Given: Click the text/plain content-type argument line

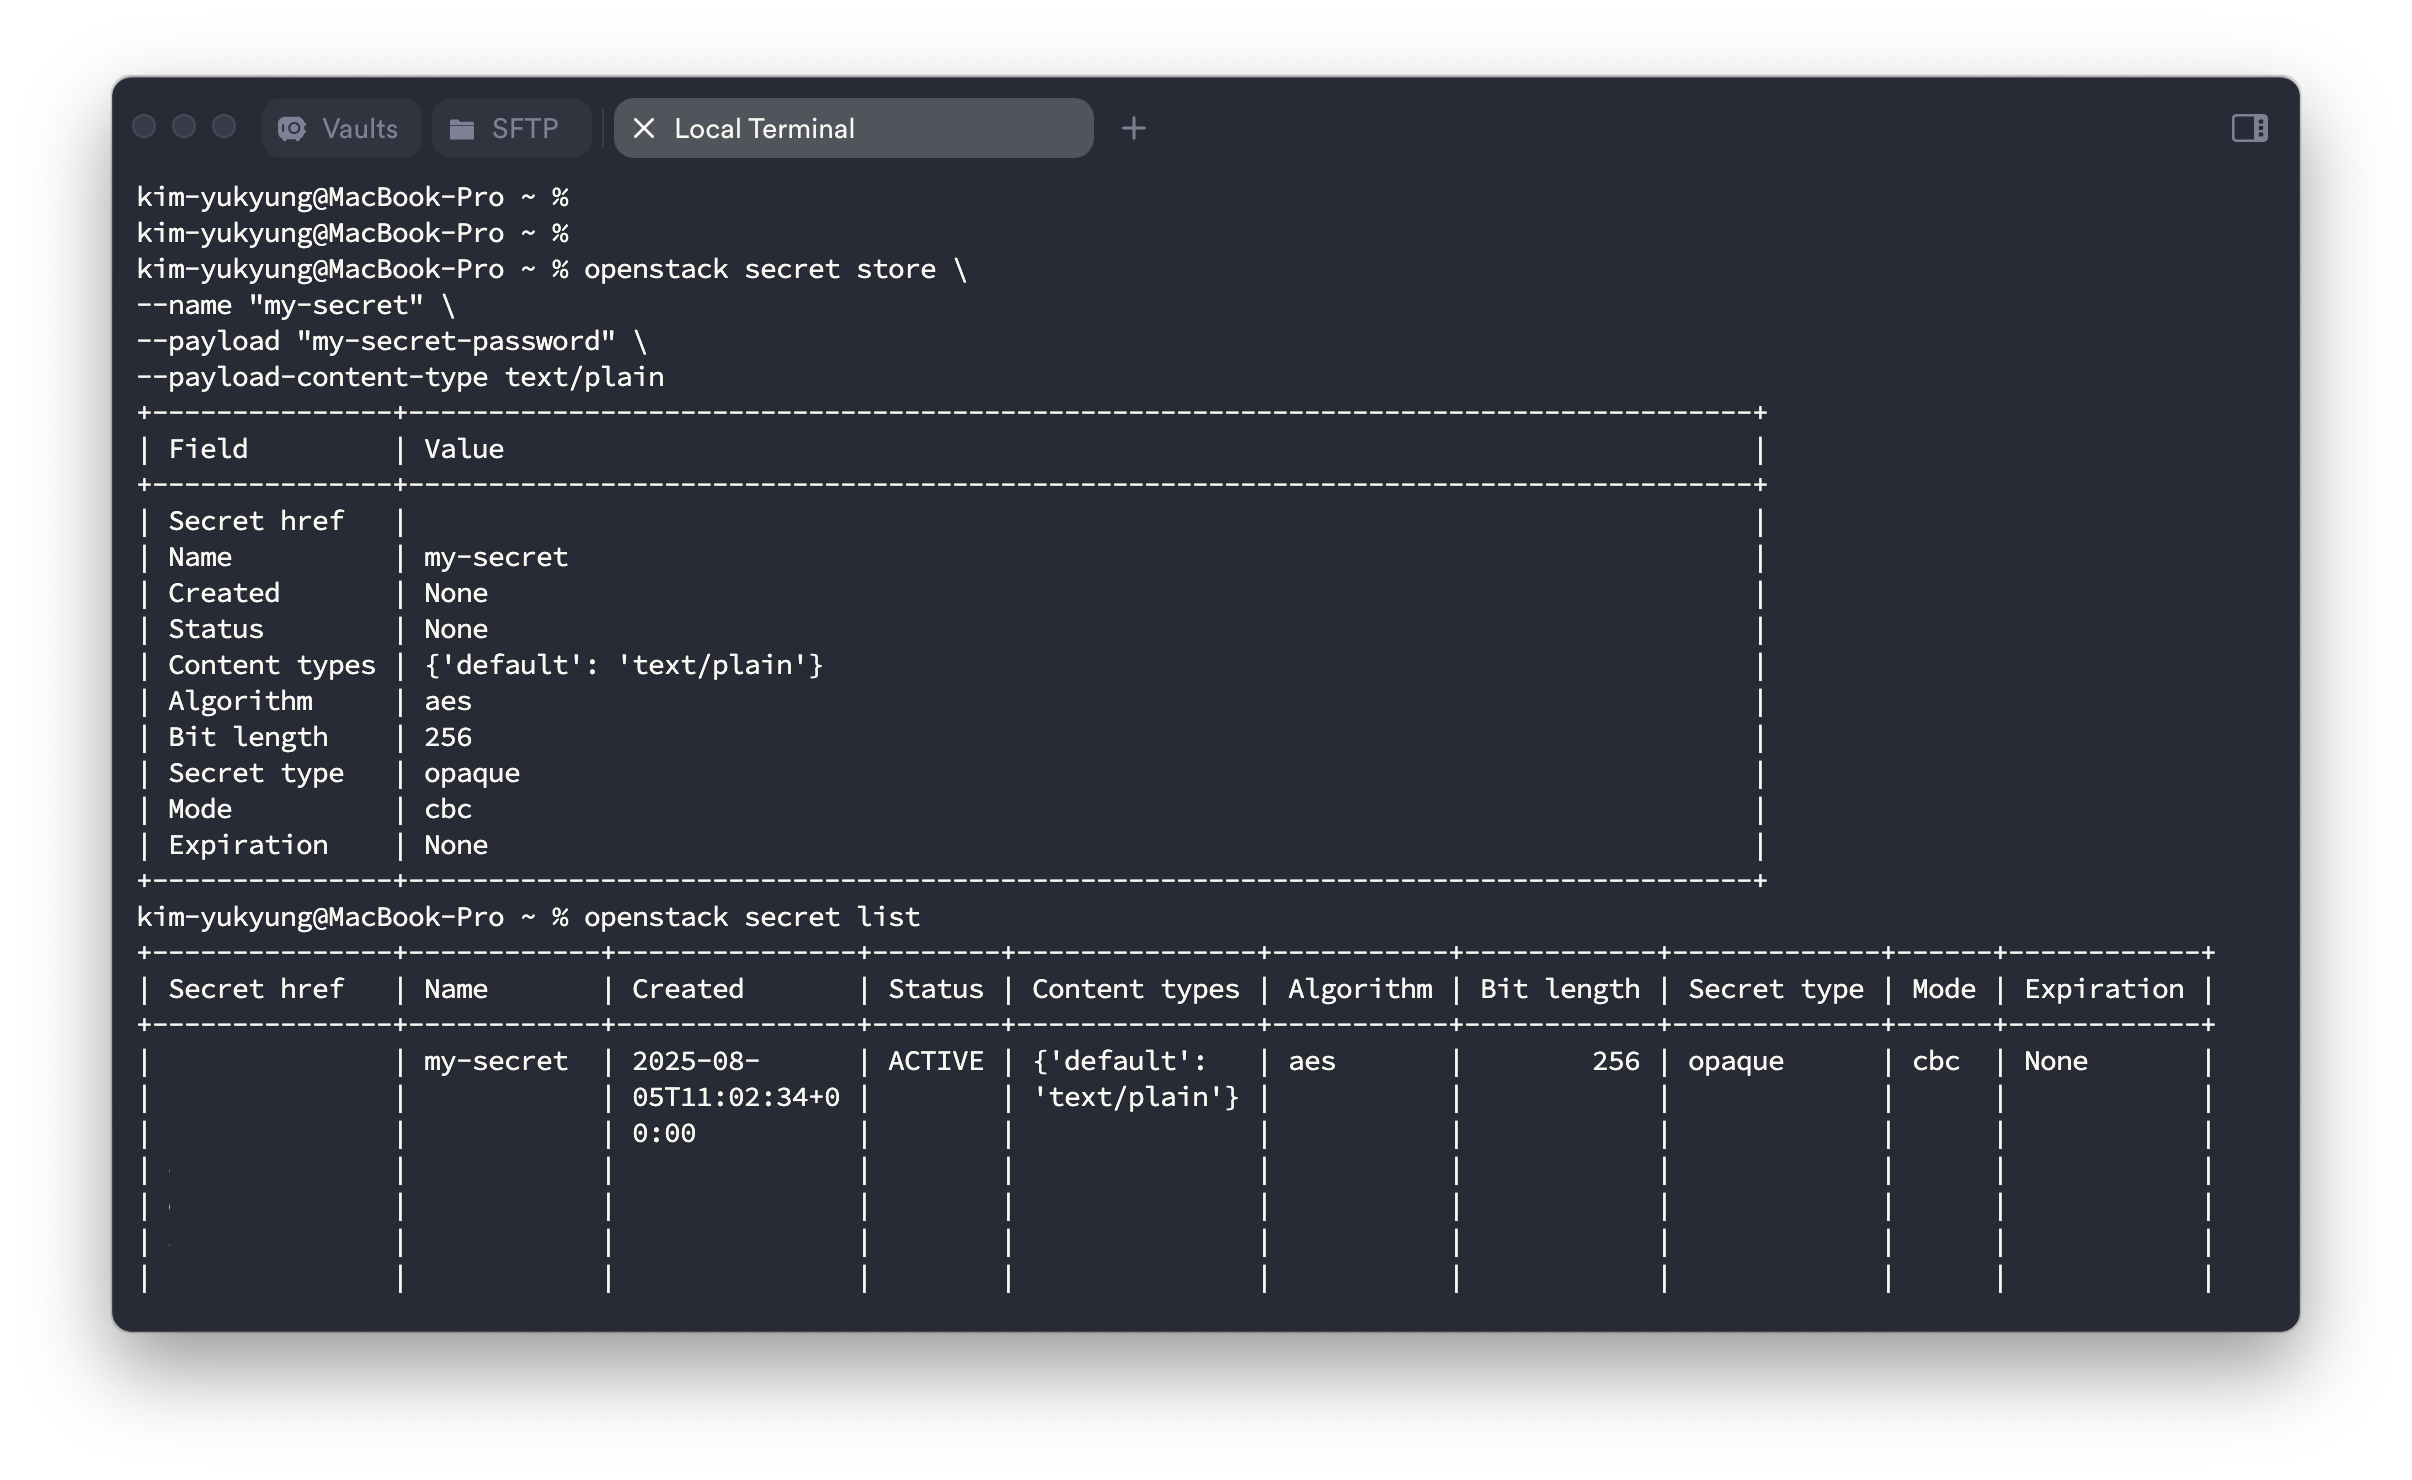Looking at the screenshot, I should pos(400,377).
